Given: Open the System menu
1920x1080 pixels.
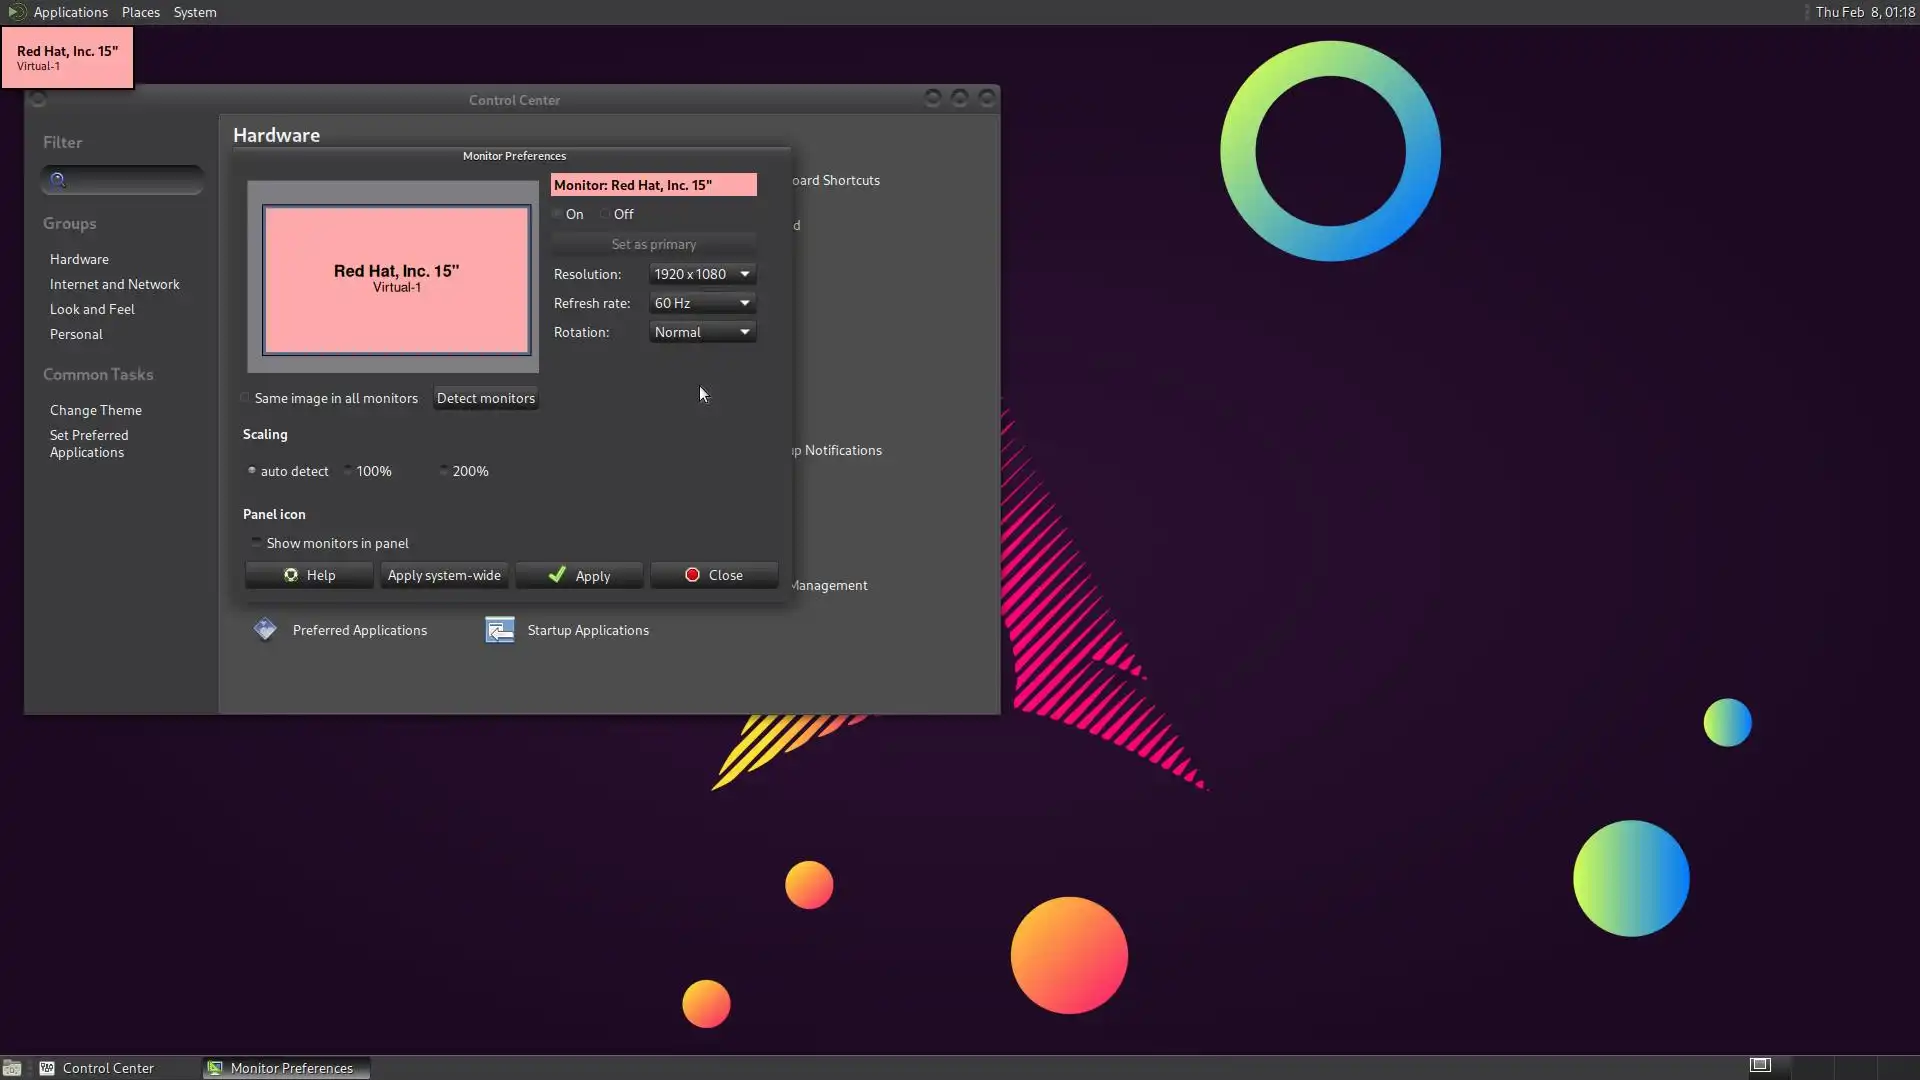Looking at the screenshot, I should (194, 12).
